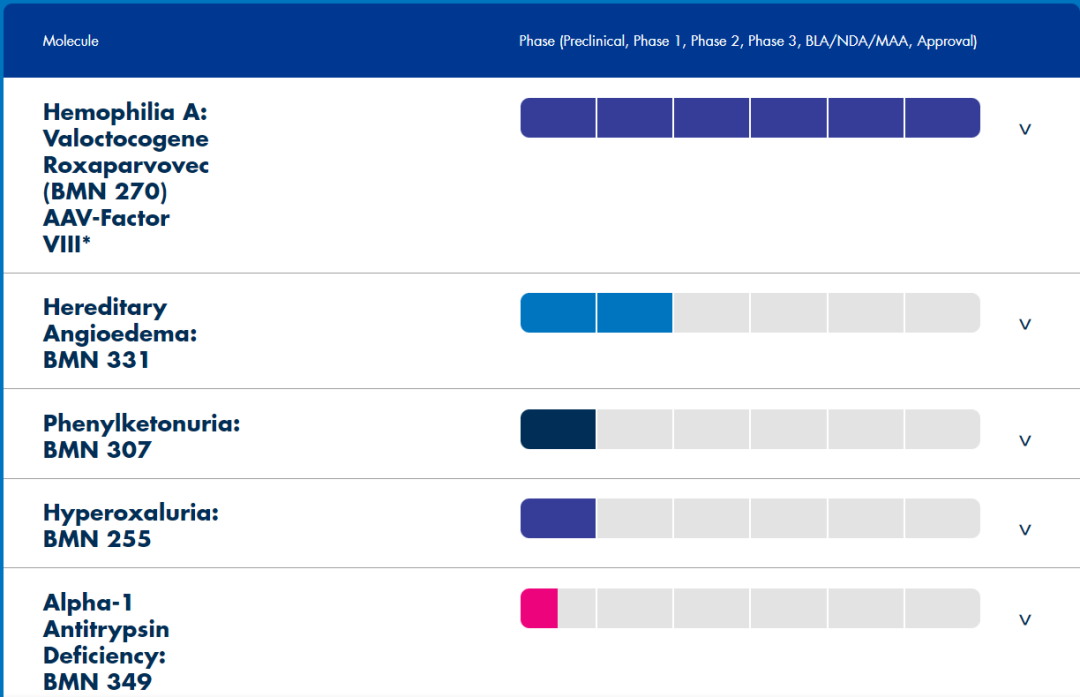Viewport: 1080px width, 697px height.
Task: Expand the Alpha-1 Antitrypsin Deficiency BMN 349 row
Action: tap(1024, 619)
